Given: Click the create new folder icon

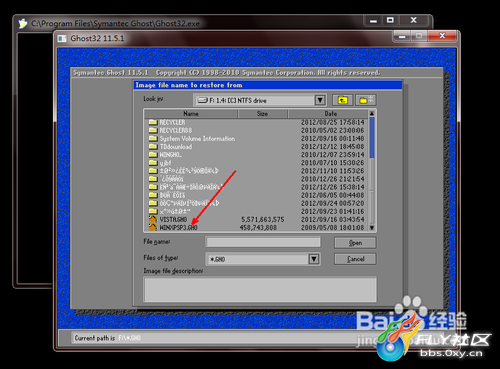Looking at the screenshot, I should click(x=366, y=100).
